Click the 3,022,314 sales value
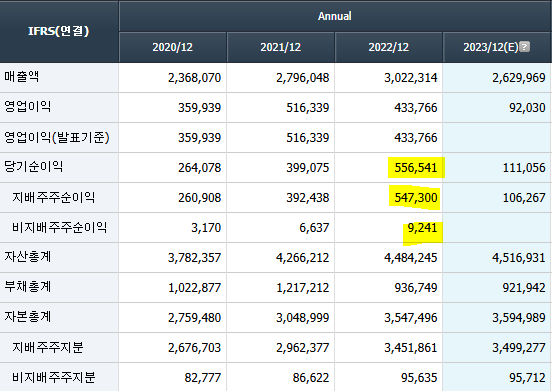 [x=410, y=77]
